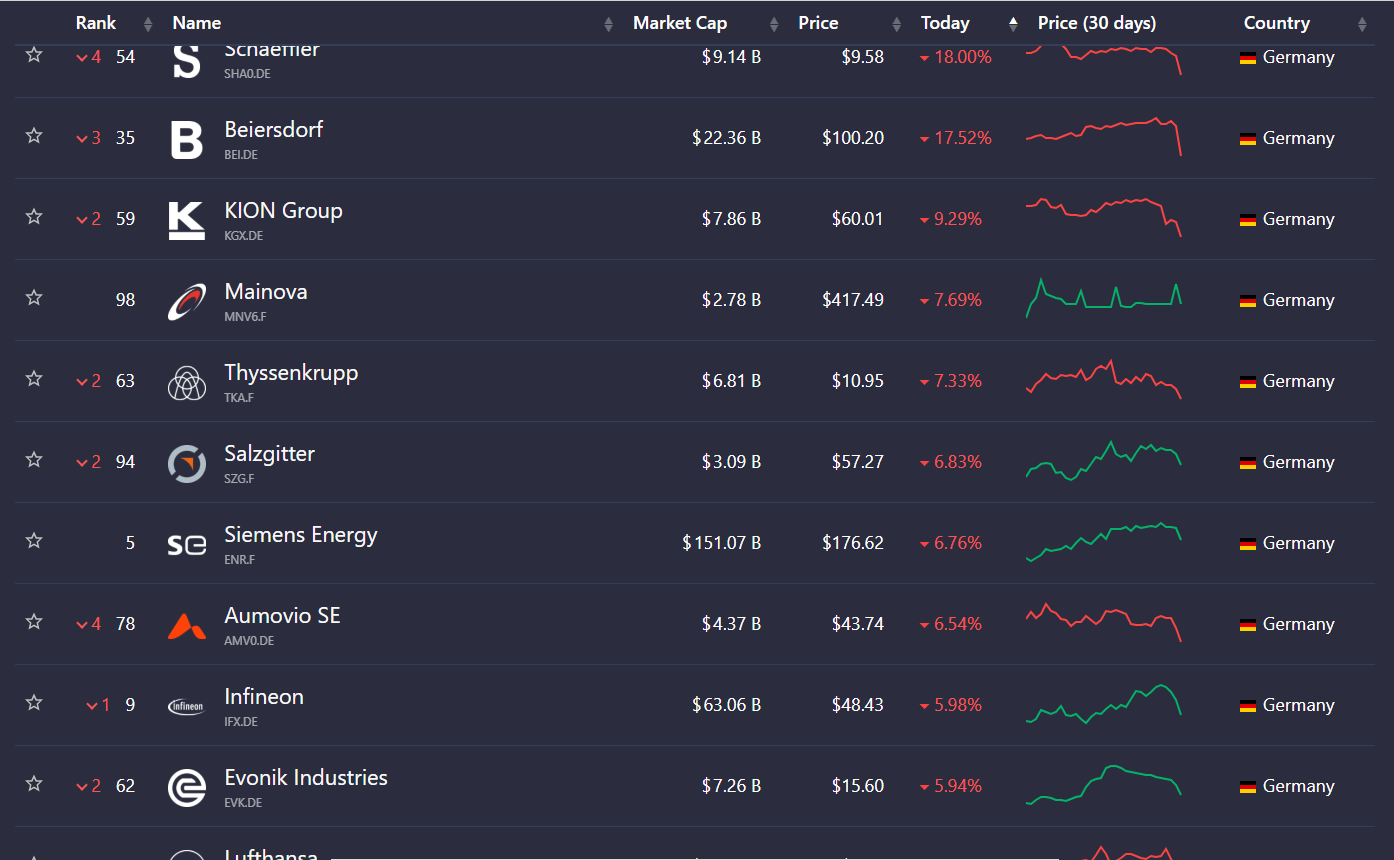The width and height of the screenshot is (1394, 860).
Task: Toggle the Thyssenkrupp favorite star
Action: click(x=34, y=378)
